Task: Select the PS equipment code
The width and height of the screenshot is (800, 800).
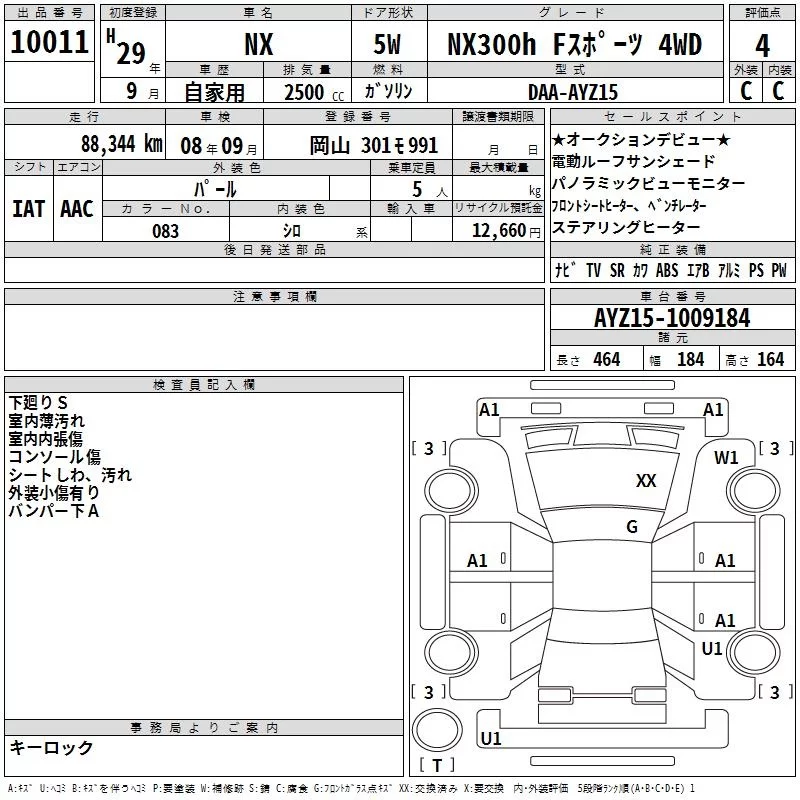Action: point(756,270)
